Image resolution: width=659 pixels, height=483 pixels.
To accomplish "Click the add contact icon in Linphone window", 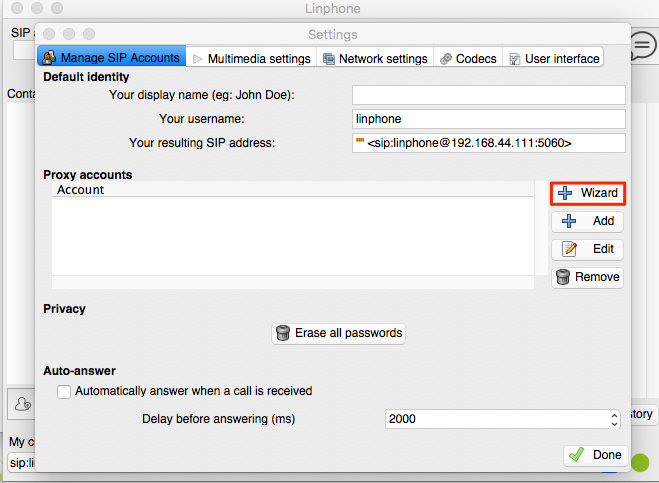I will 23,404.
